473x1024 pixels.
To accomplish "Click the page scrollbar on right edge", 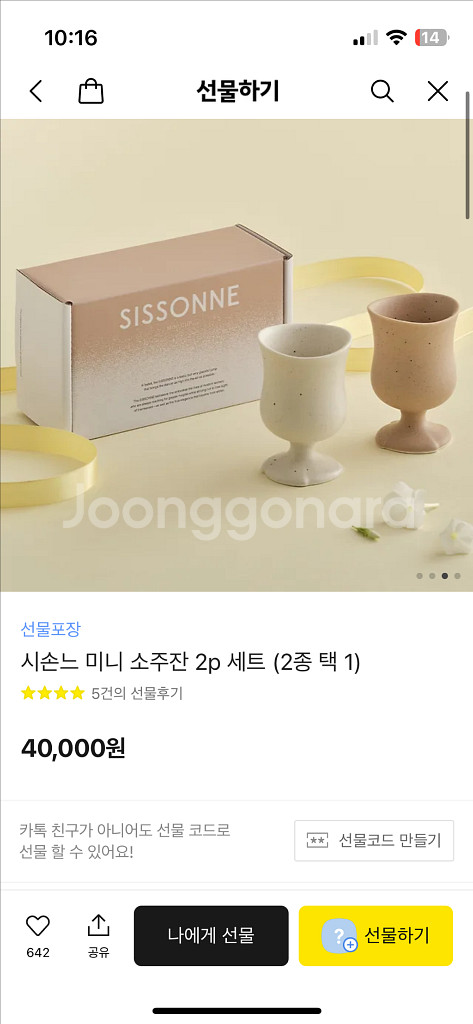I will pos(468,155).
